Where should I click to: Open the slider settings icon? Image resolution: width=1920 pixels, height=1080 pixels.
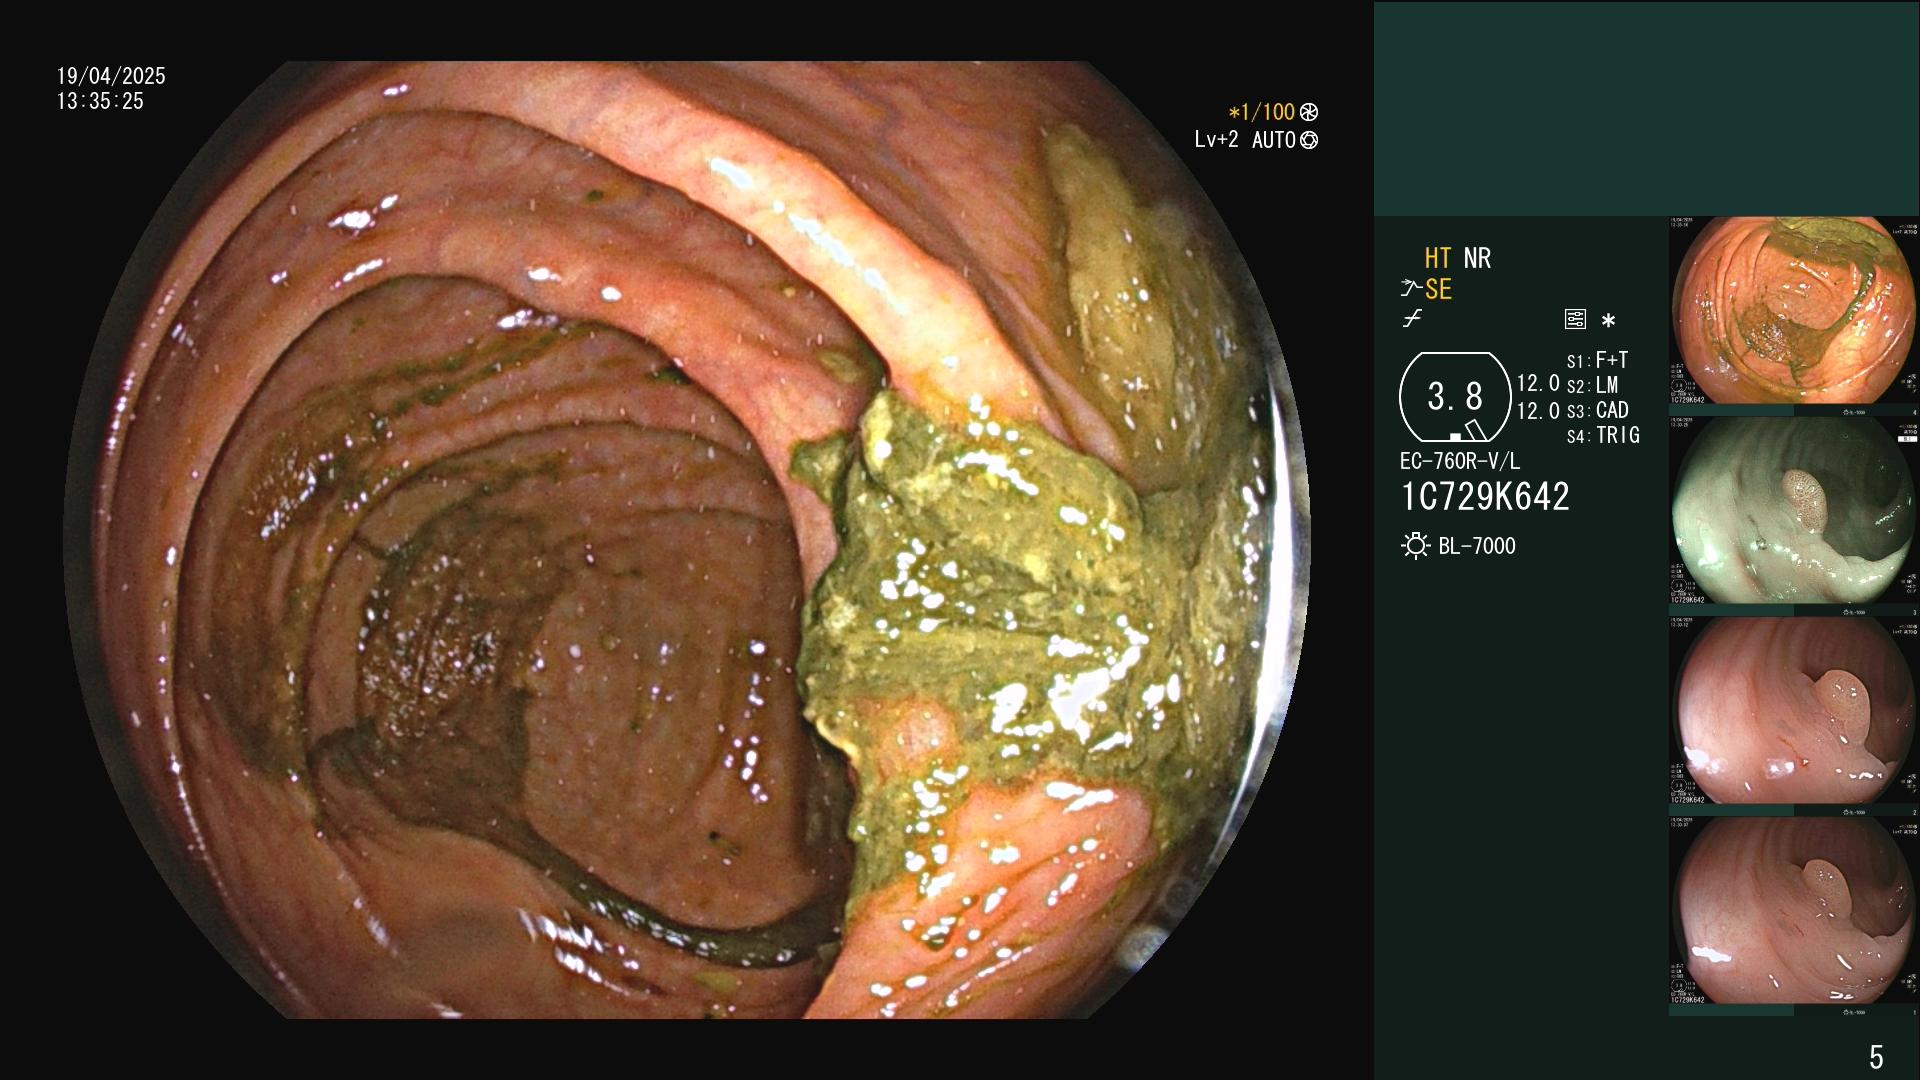1575,319
